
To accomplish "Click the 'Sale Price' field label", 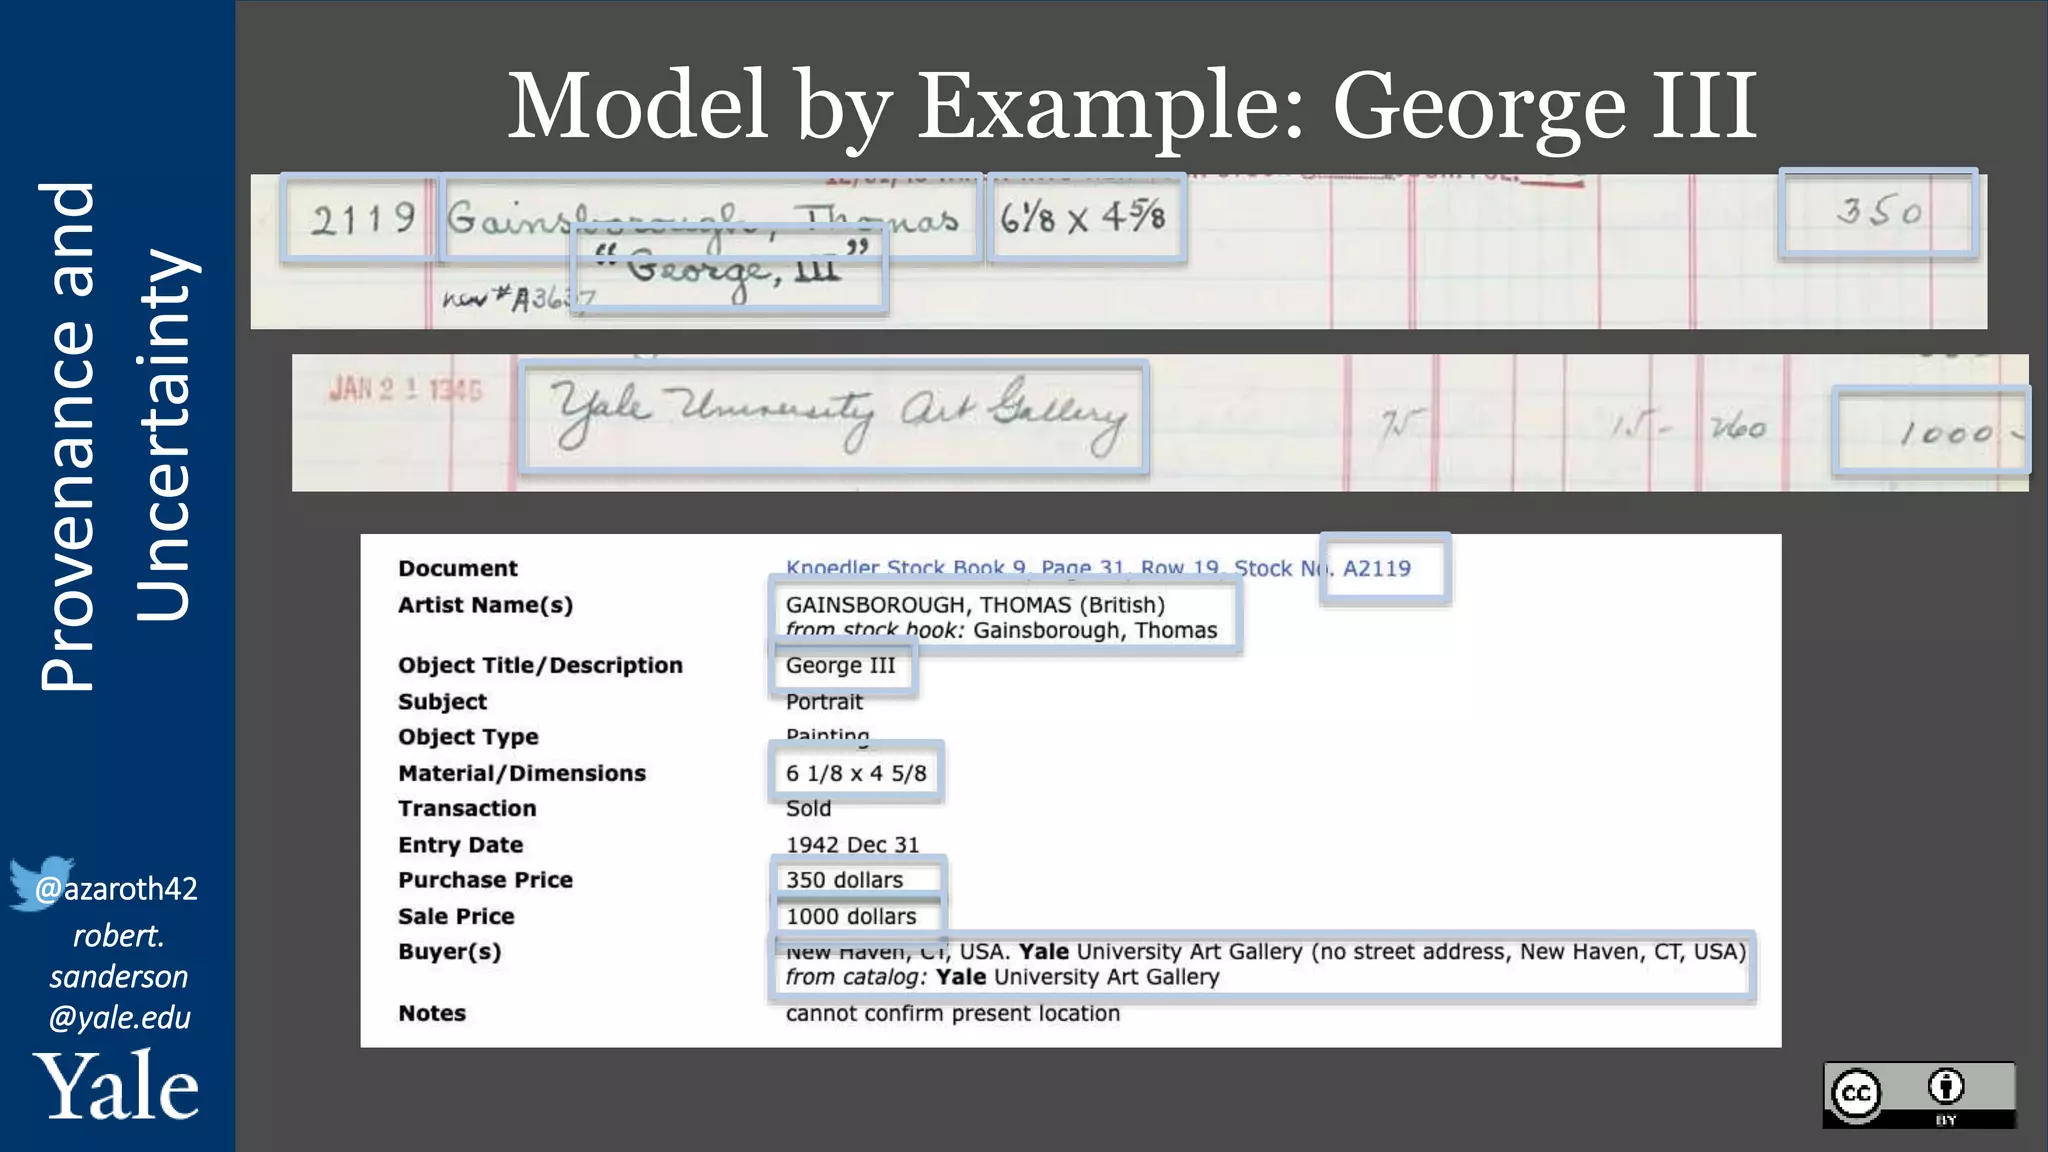I will click(x=456, y=916).
